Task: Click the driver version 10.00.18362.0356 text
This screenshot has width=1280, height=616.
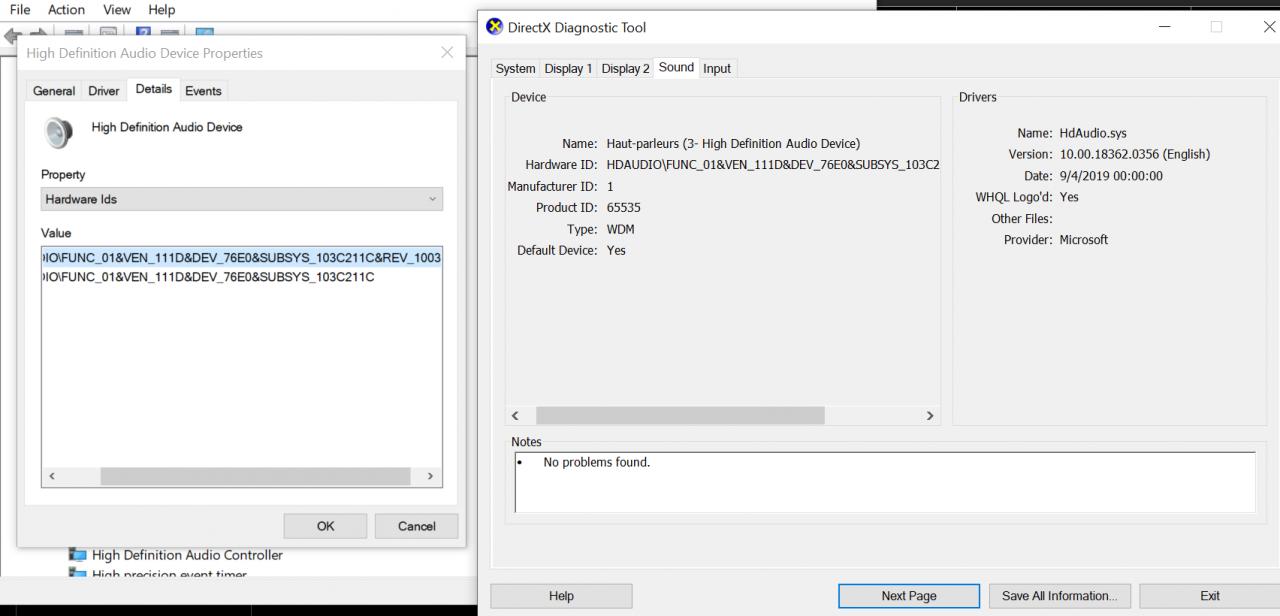Action: point(1135,154)
